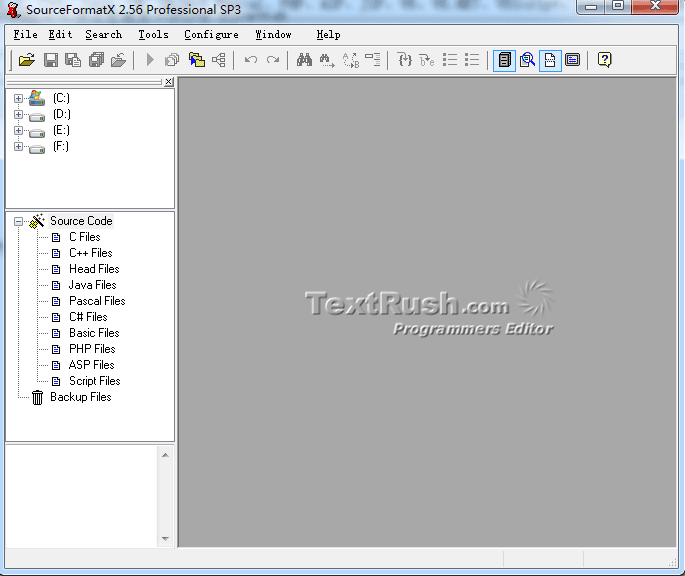
Task: Click the magnifier file preview icon
Action: tap(527, 60)
